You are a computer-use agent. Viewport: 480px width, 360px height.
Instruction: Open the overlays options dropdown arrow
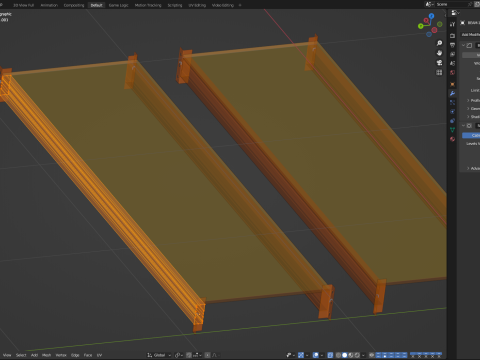point(321,355)
